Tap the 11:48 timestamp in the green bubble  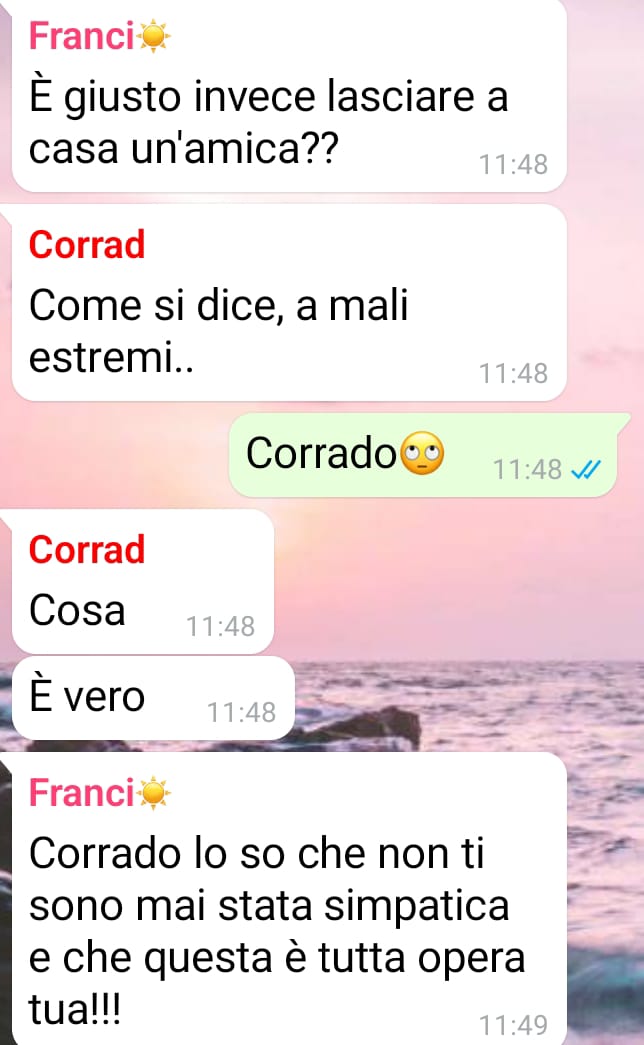point(527,470)
